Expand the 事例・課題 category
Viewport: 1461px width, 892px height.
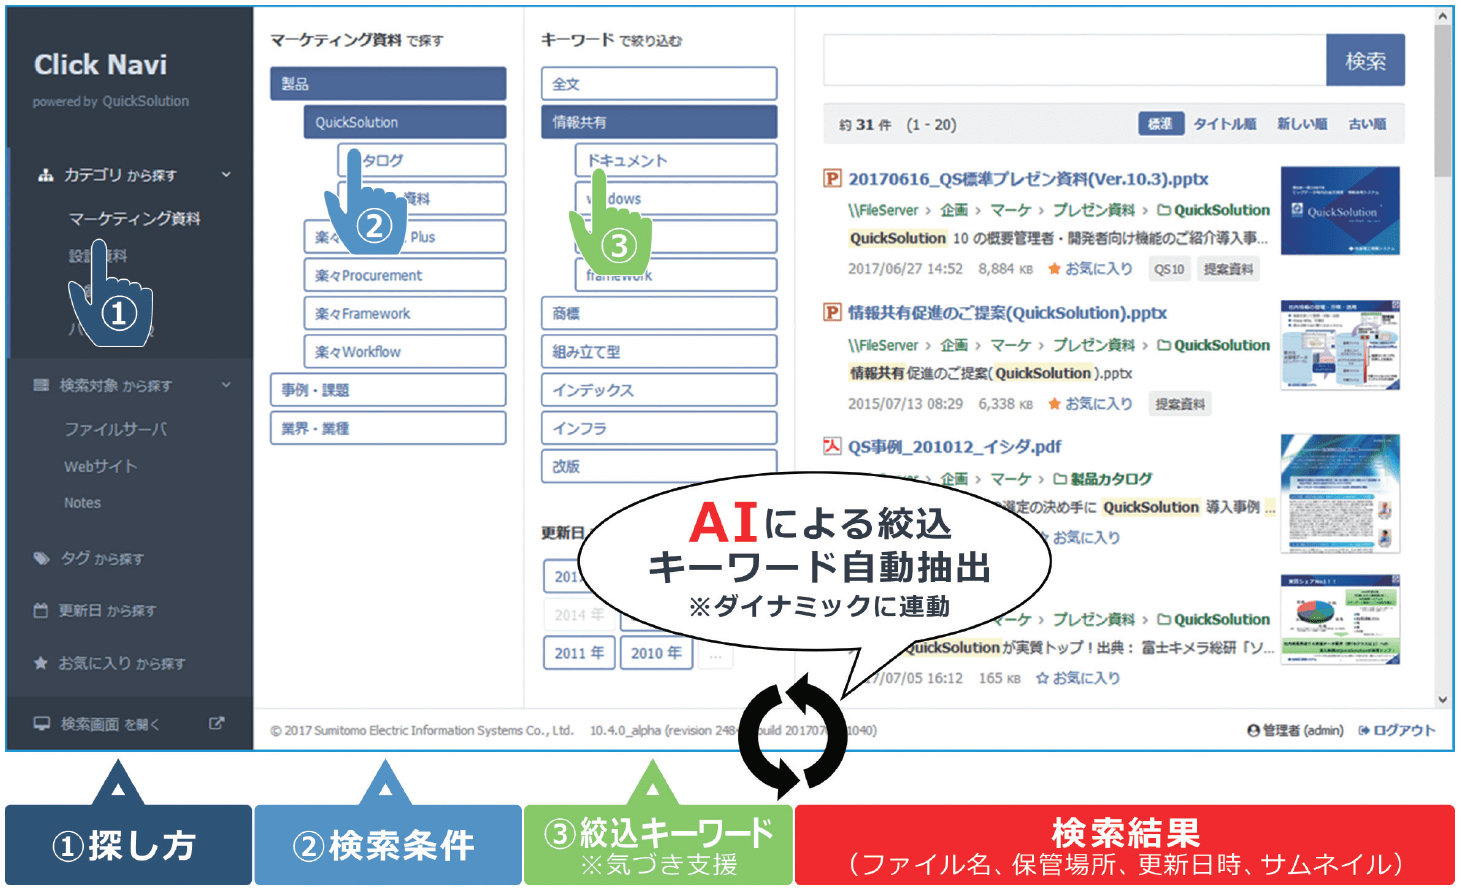pos(387,390)
